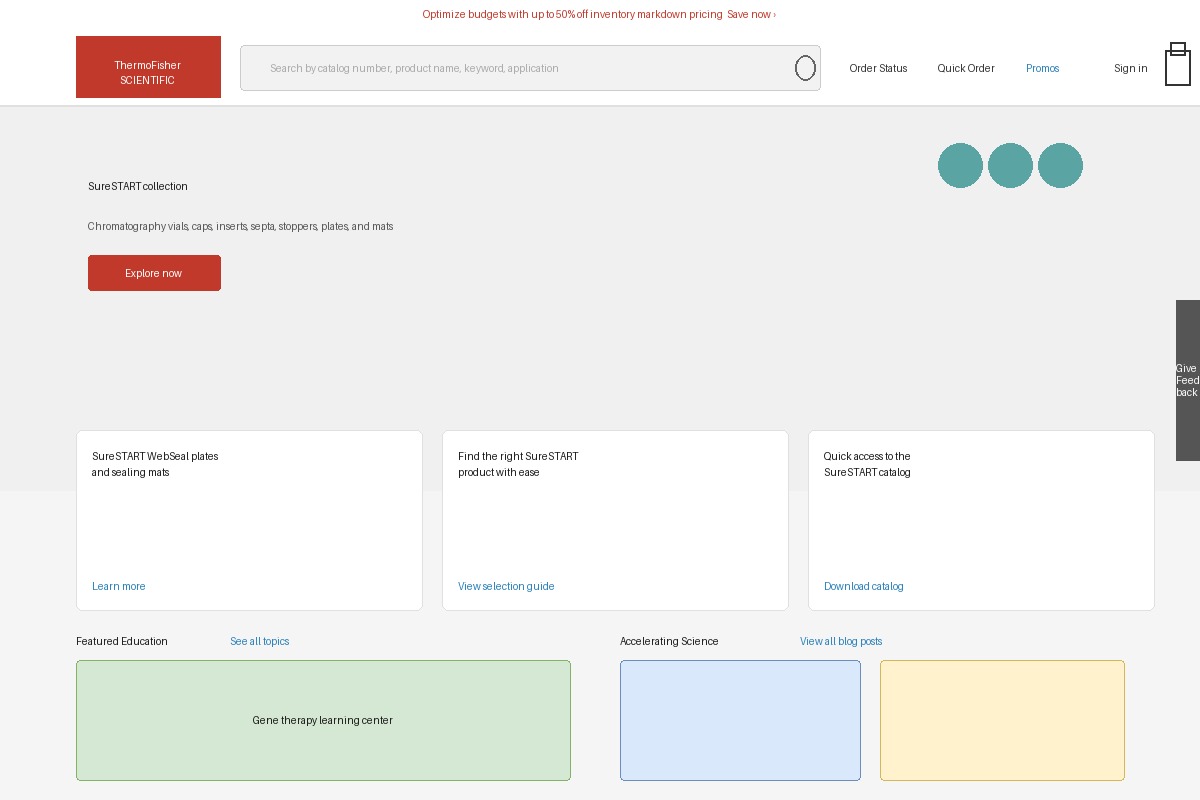
Task: Open the Order Status menu item
Action: click(878, 68)
